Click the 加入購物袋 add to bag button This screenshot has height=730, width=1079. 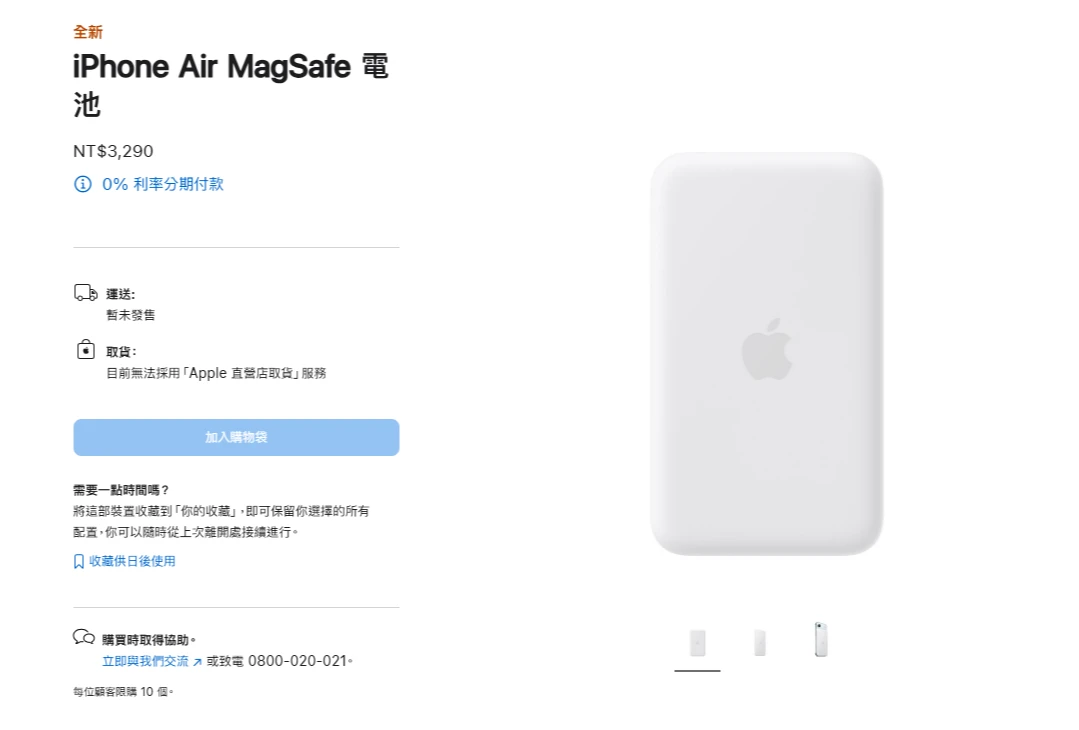coord(236,438)
